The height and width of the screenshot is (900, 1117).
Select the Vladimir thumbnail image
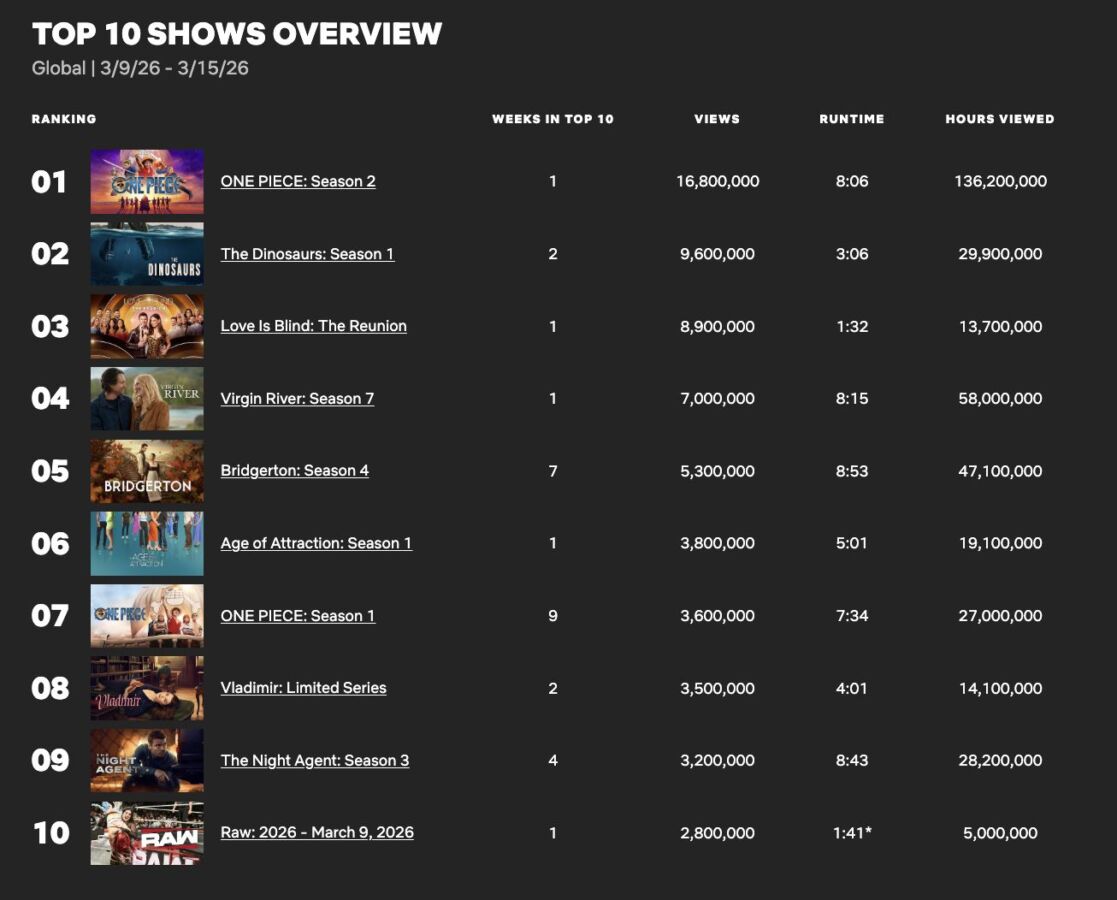tap(147, 688)
